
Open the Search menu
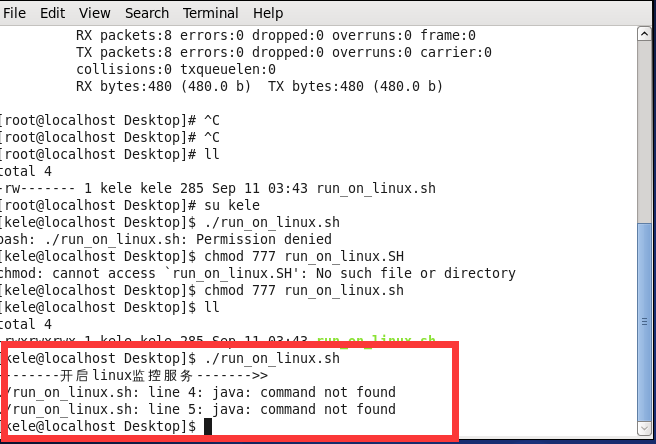pos(147,13)
